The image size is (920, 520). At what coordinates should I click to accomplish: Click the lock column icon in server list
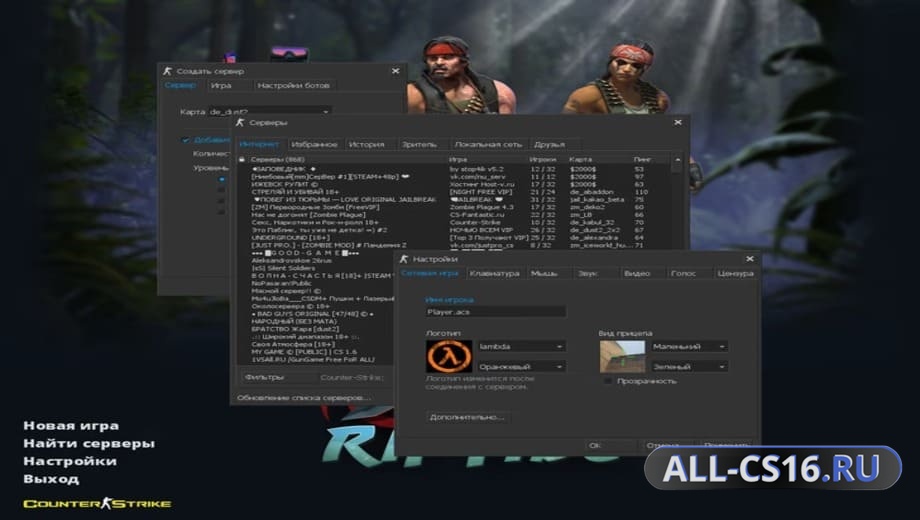242,159
